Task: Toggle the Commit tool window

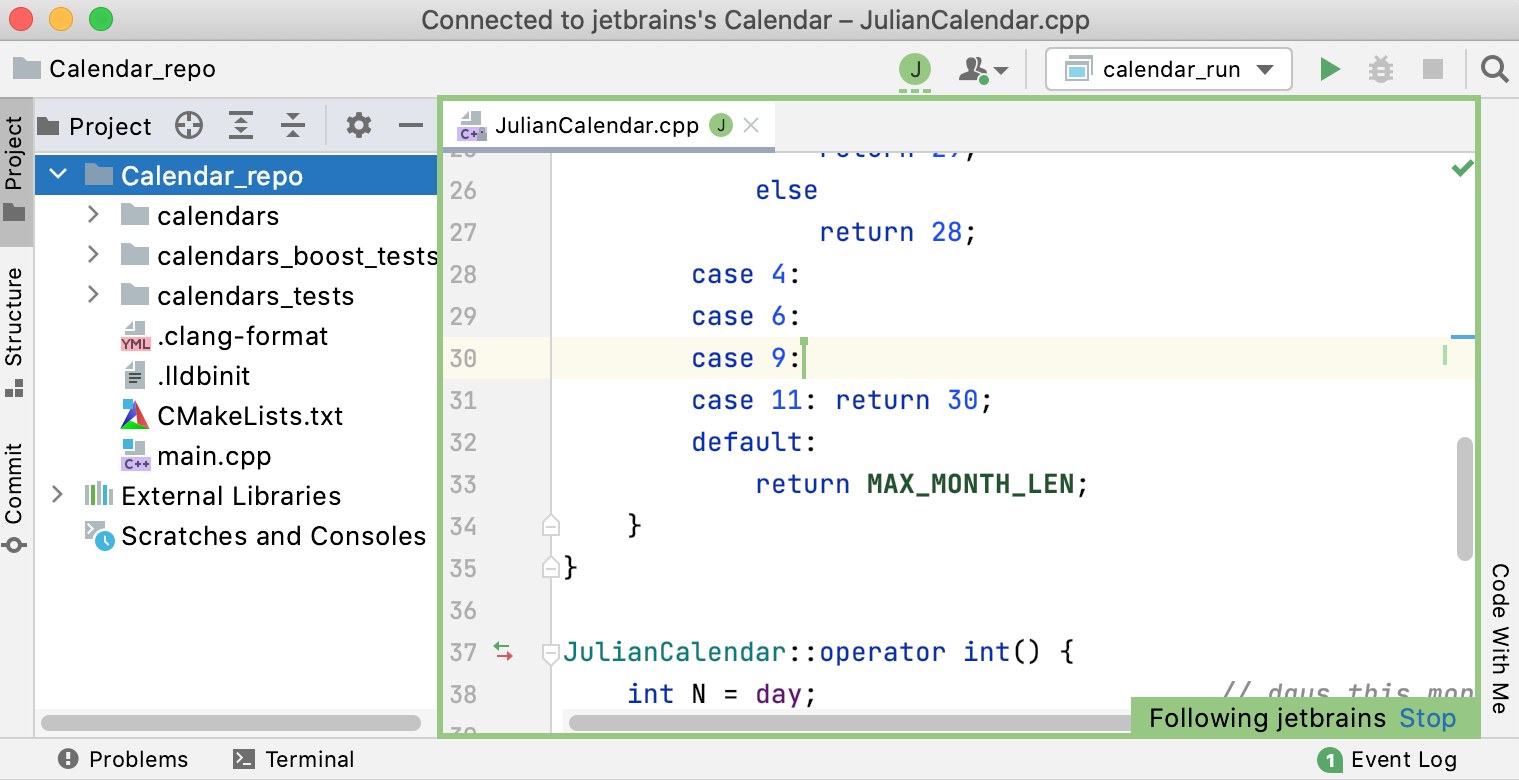Action: [x=14, y=495]
